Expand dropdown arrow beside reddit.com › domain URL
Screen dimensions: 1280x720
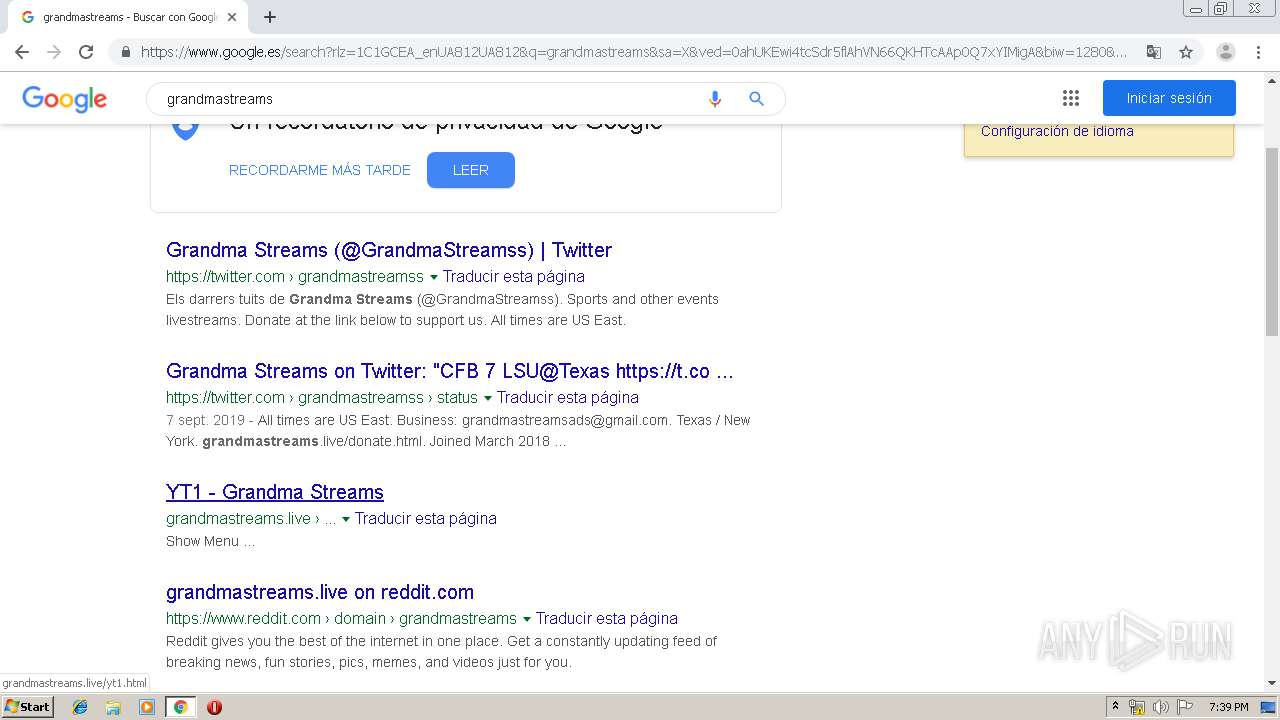(526, 619)
